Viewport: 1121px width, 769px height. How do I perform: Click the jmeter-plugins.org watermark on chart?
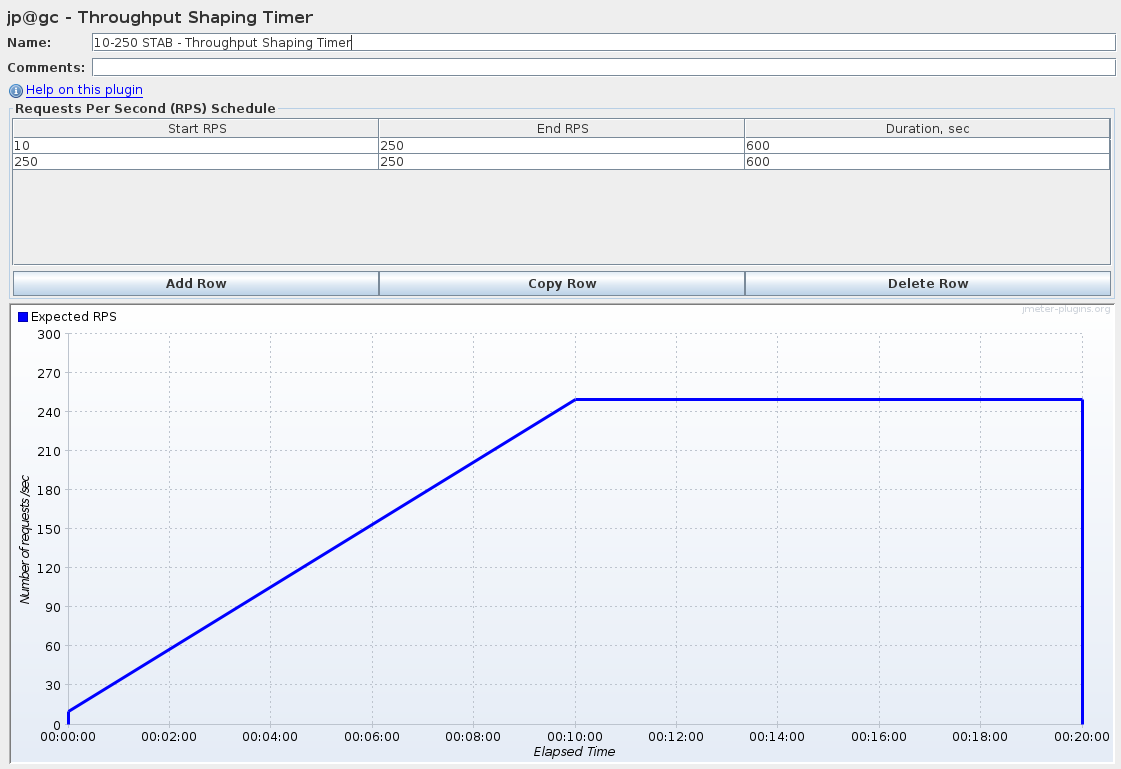click(x=1065, y=309)
